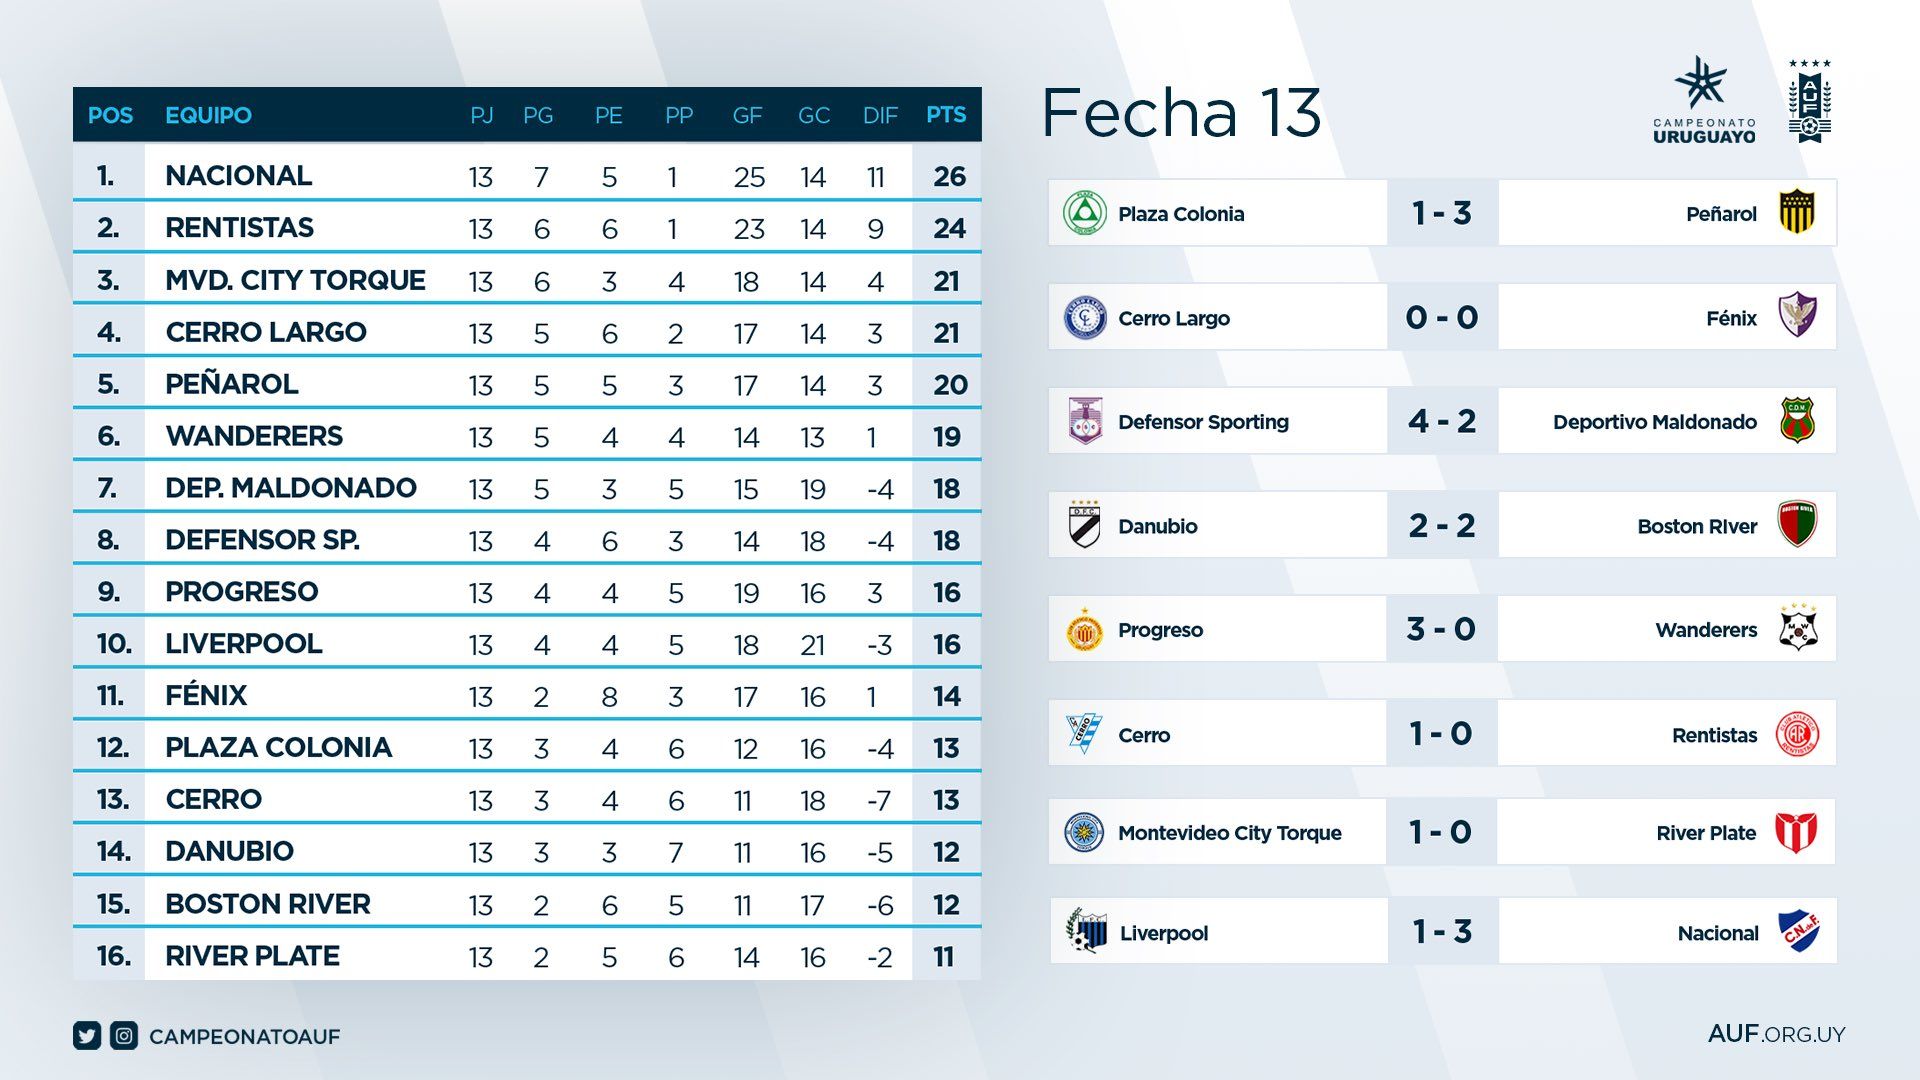This screenshot has width=1920, height=1080.
Task: Click the PTS column header
Action: [x=946, y=115]
